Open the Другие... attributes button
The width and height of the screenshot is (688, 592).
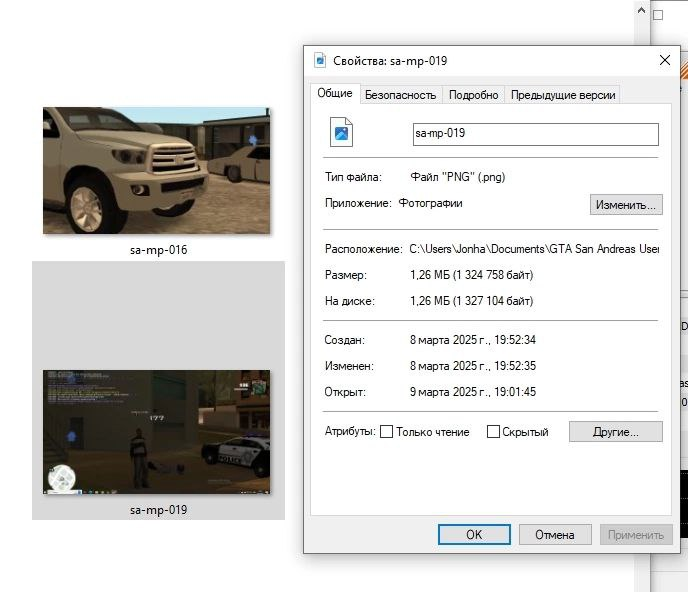(616, 432)
